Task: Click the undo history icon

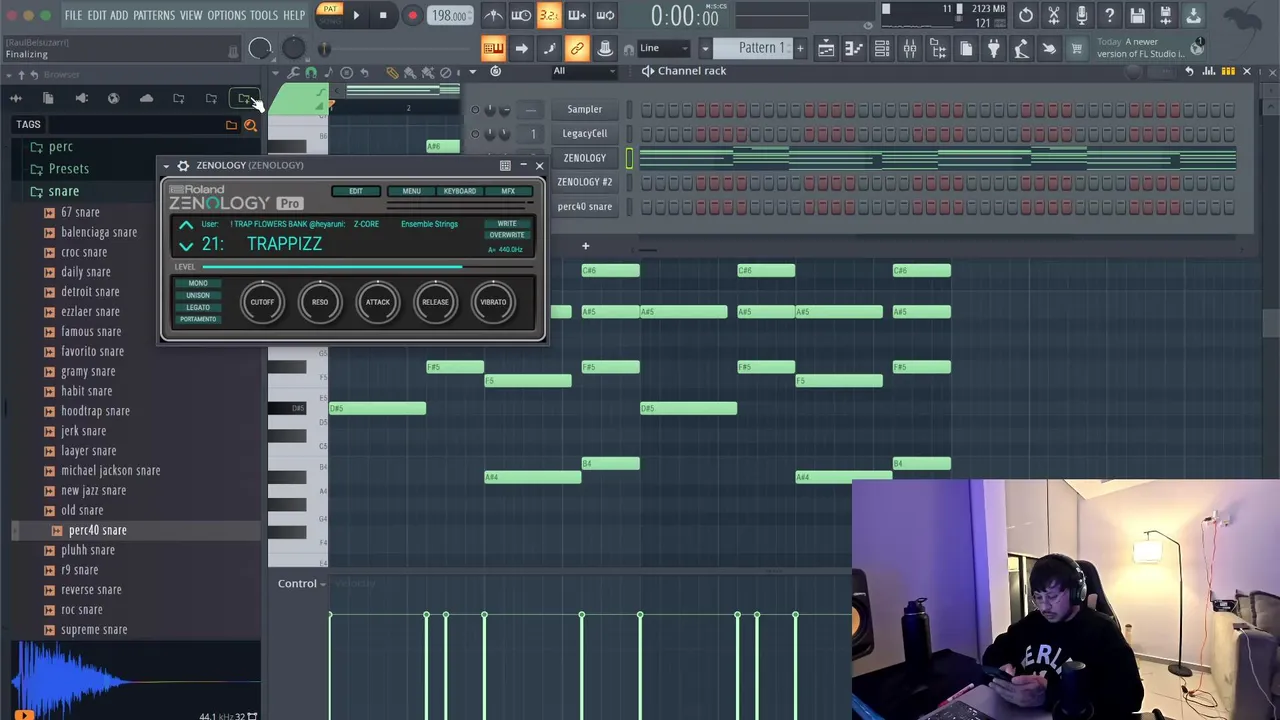Action: [x=1026, y=15]
